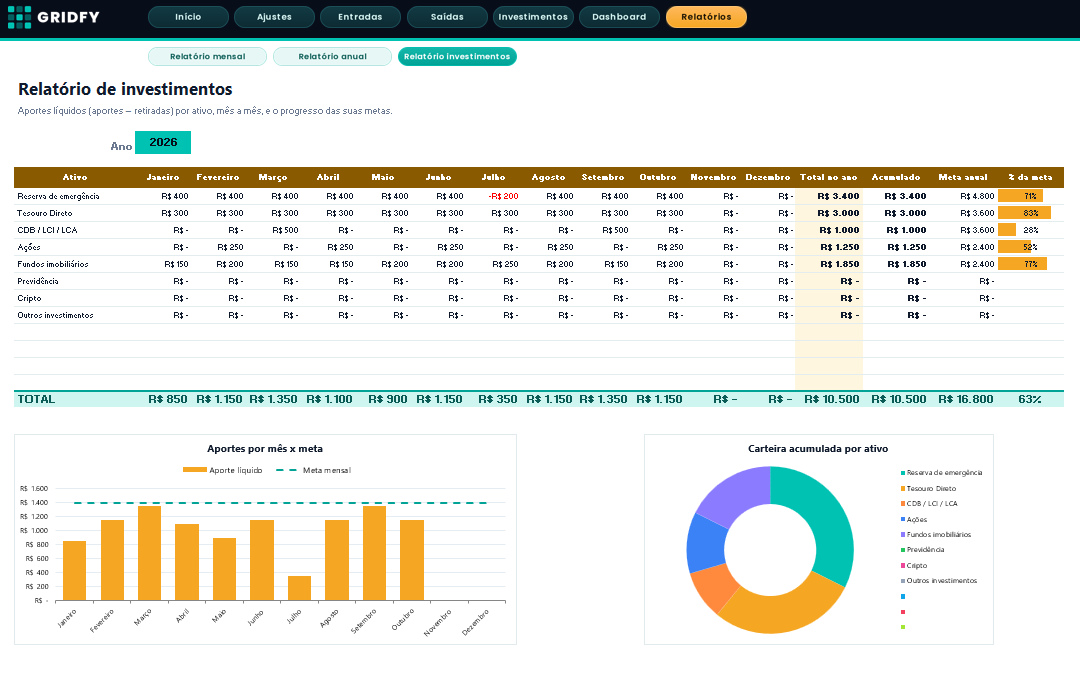The image size is (1080, 674).
Task: Select the Previdência row label
Action: click(x=38, y=281)
